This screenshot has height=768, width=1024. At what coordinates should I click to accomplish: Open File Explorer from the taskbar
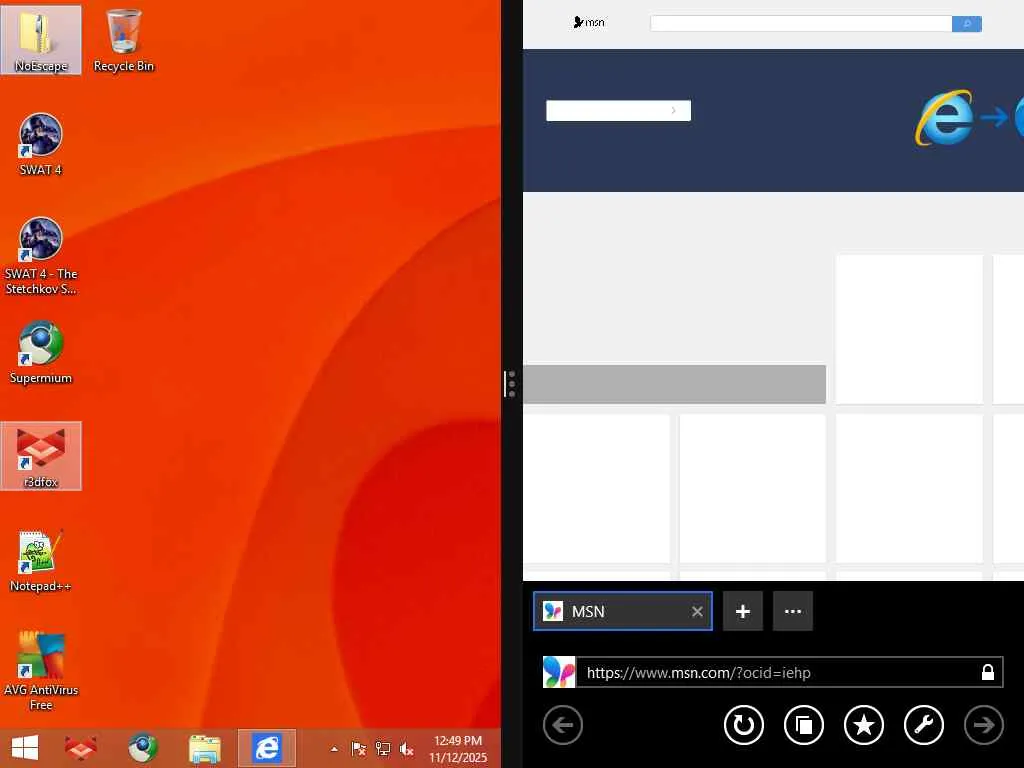204,748
